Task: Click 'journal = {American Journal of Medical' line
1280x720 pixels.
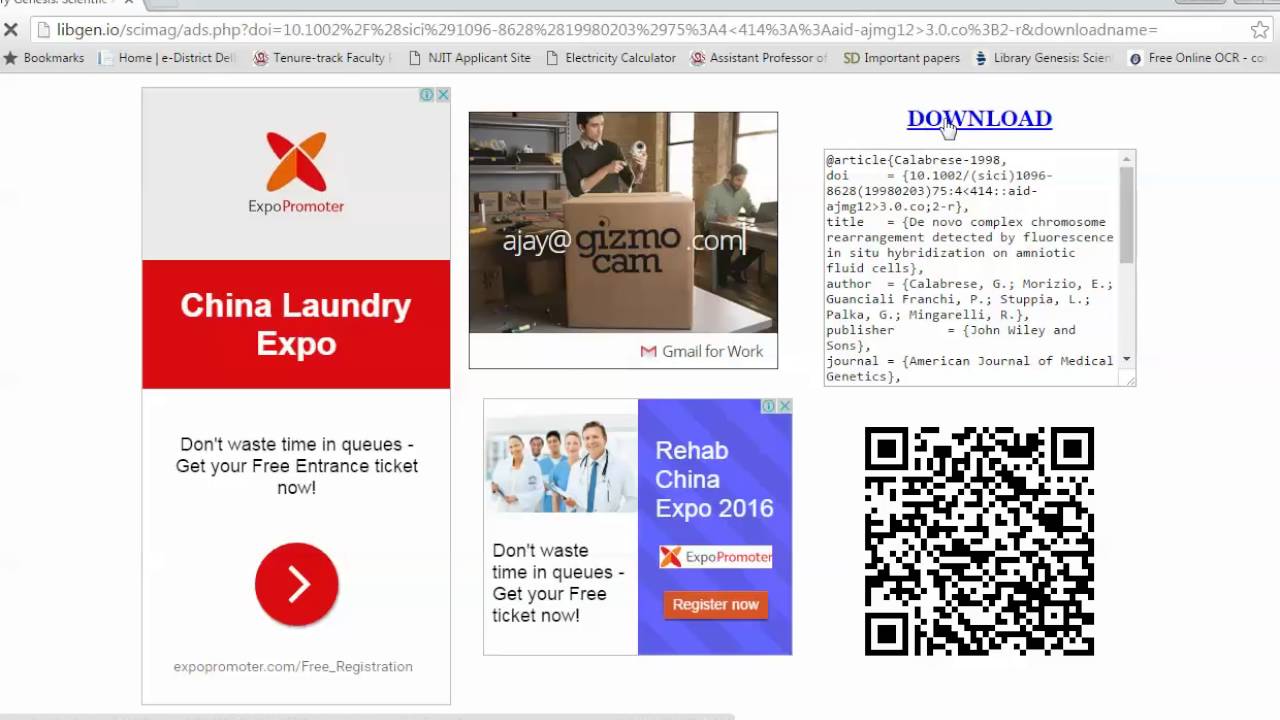Action: [x=969, y=361]
